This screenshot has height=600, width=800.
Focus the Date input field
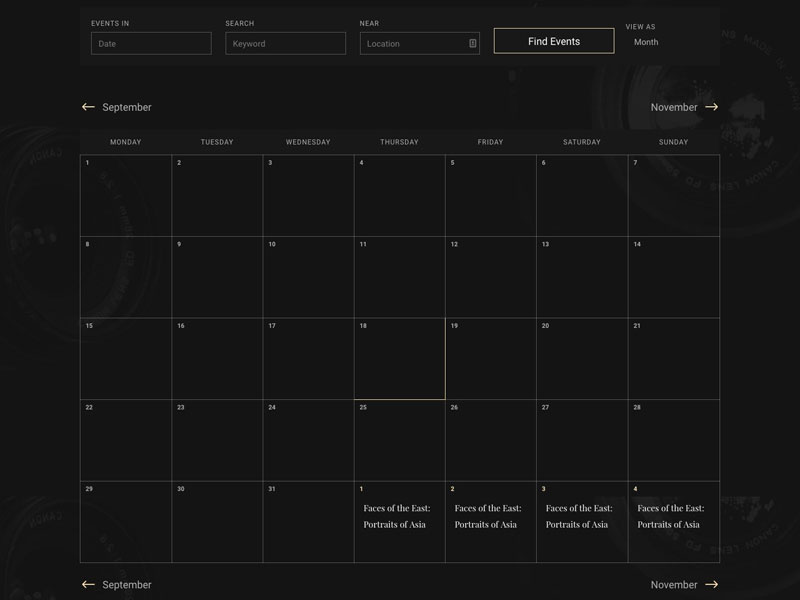151,43
